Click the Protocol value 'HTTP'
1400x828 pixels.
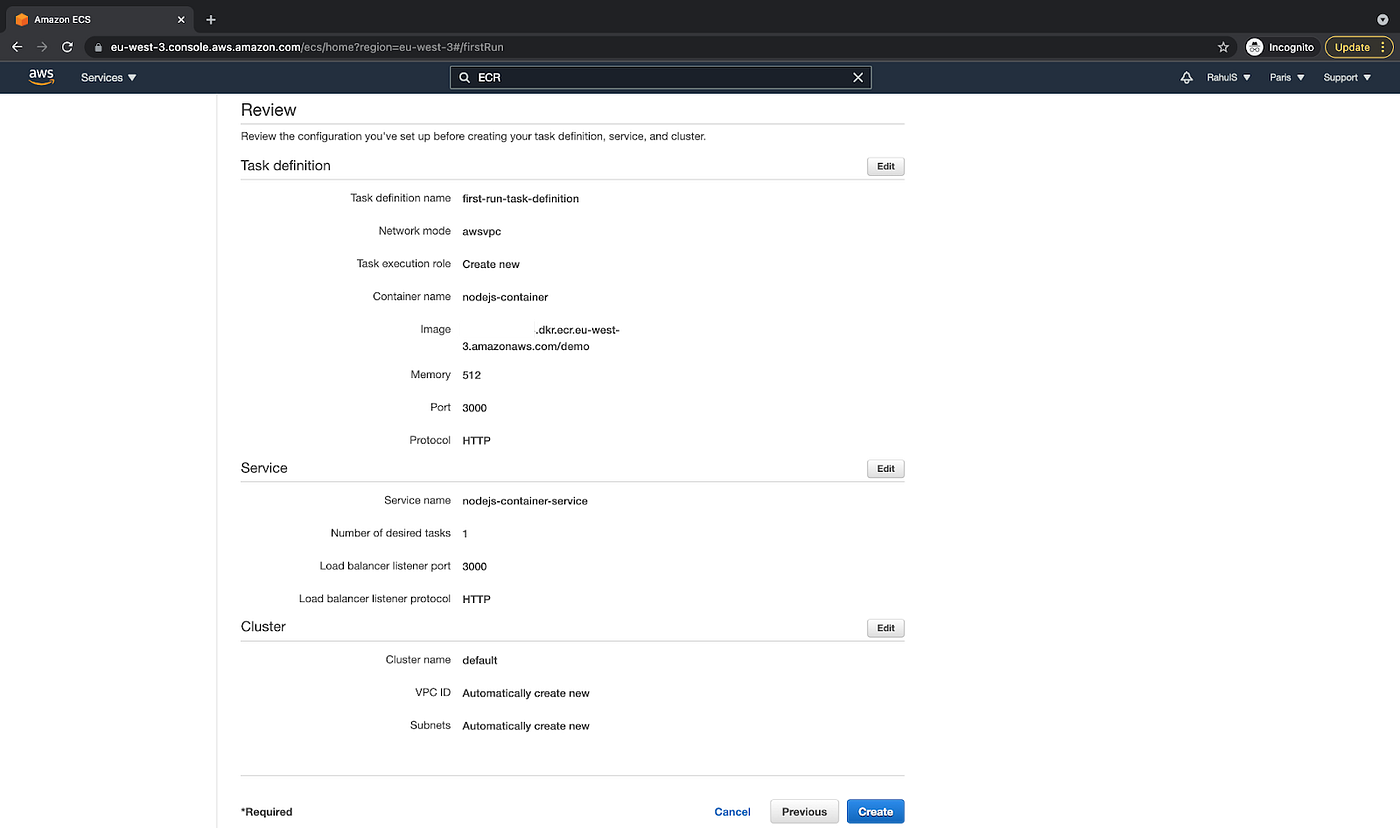coord(476,440)
